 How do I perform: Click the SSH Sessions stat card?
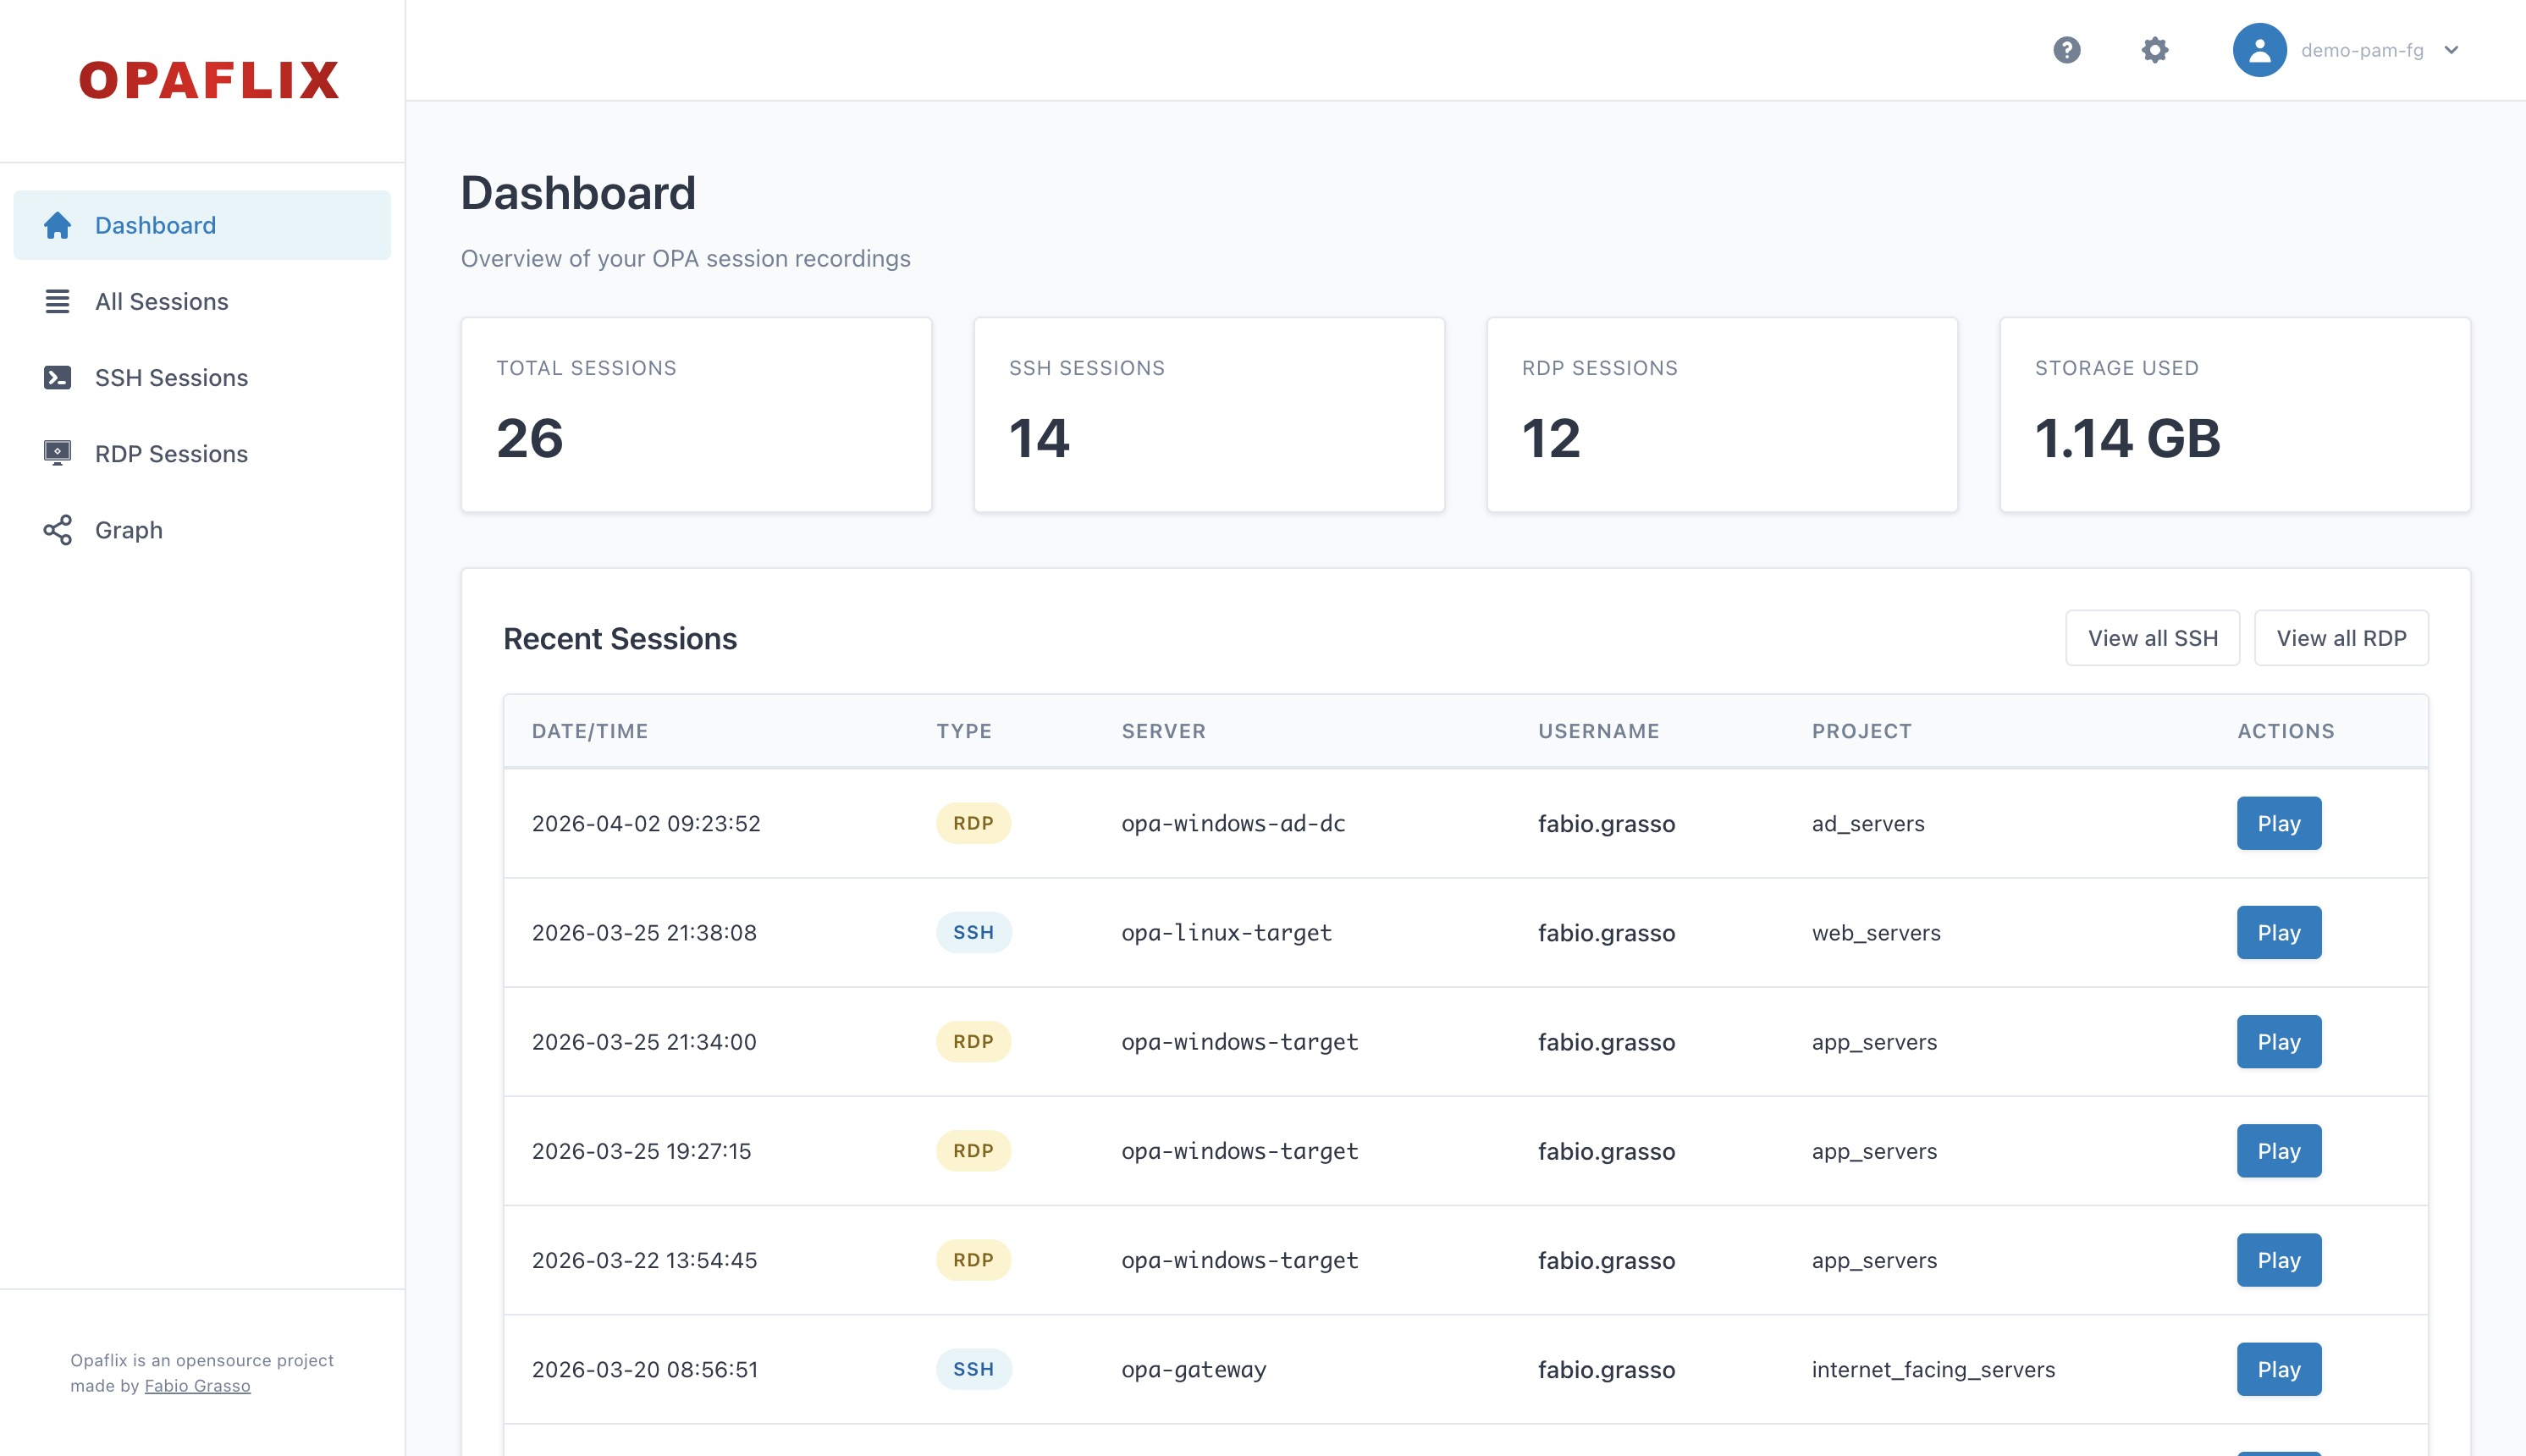pyautogui.click(x=1209, y=415)
